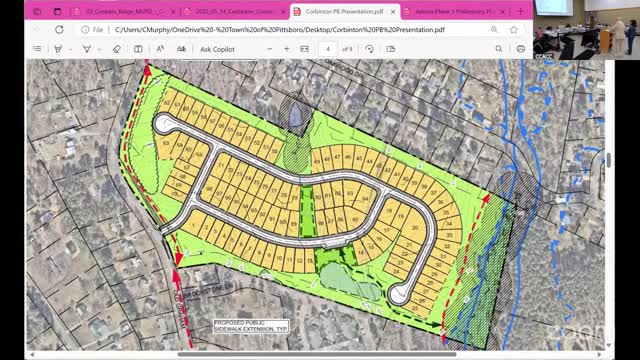Open the translate PDF option
The height and width of the screenshot is (360, 640).
pyautogui.click(x=181, y=49)
